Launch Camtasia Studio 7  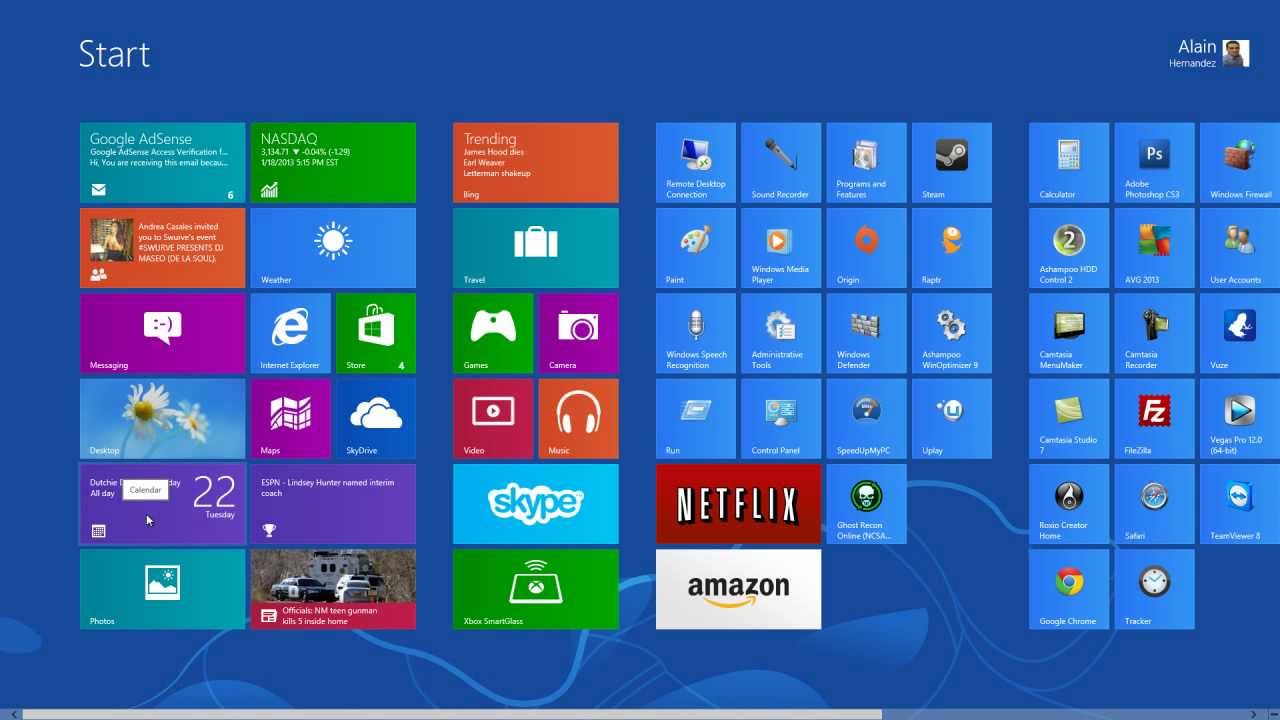click(1069, 419)
